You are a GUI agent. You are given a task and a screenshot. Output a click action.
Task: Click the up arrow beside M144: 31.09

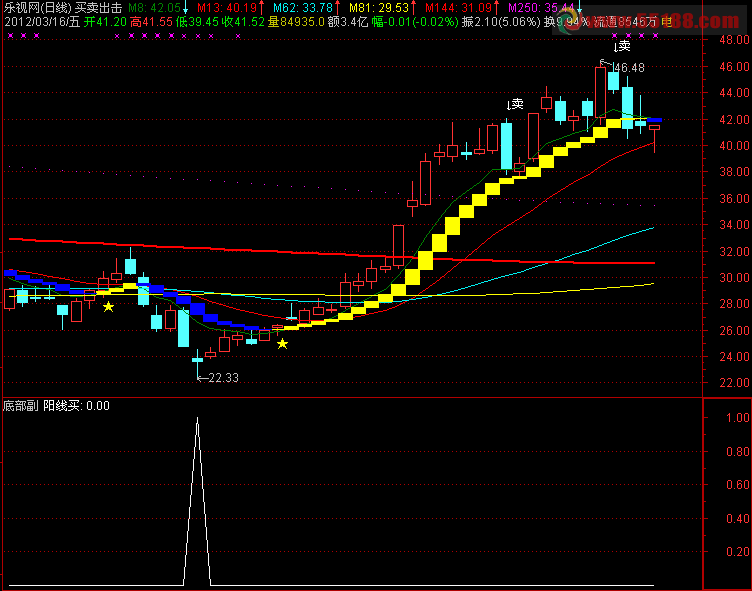tap(497, 8)
